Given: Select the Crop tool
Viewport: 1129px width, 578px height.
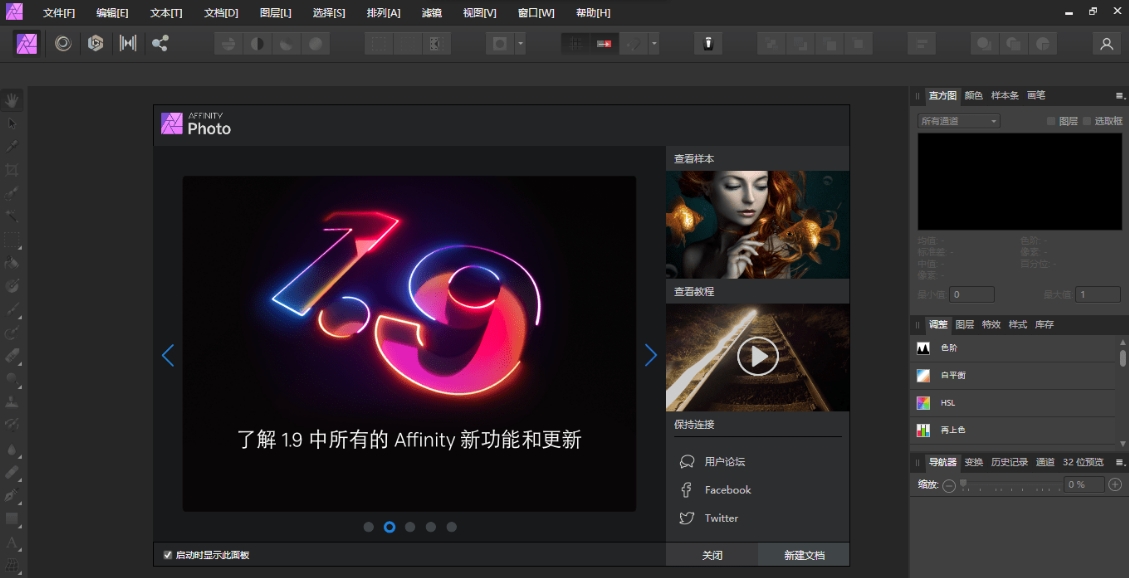Looking at the screenshot, I should point(12,170).
